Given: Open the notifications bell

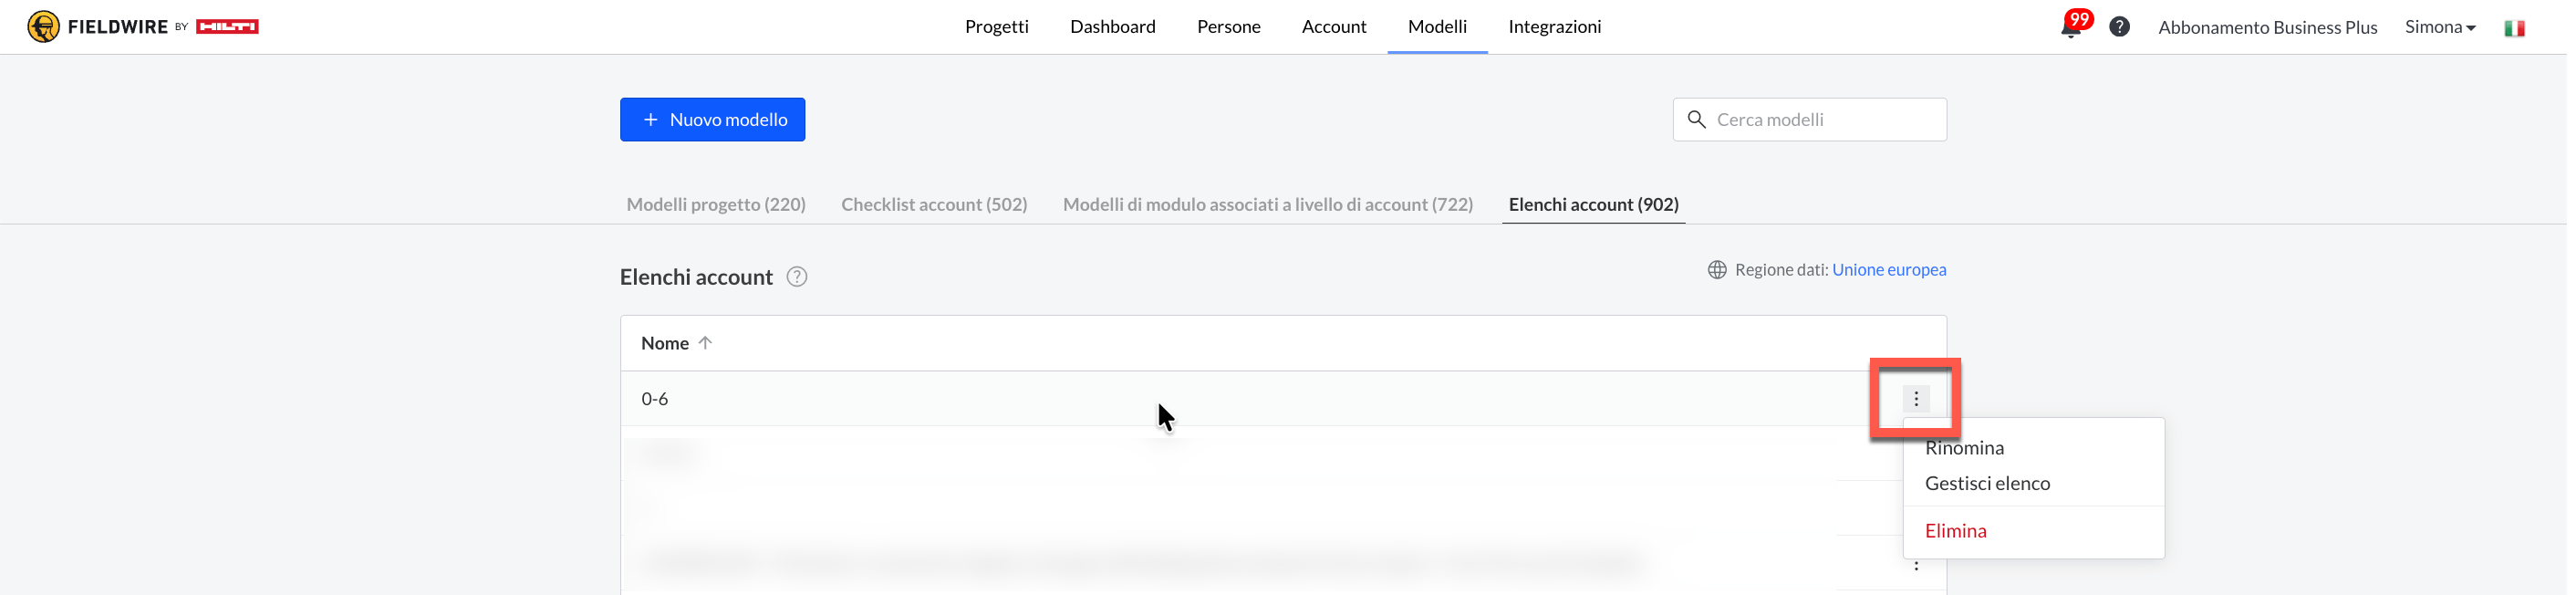Looking at the screenshot, I should (x=2070, y=27).
